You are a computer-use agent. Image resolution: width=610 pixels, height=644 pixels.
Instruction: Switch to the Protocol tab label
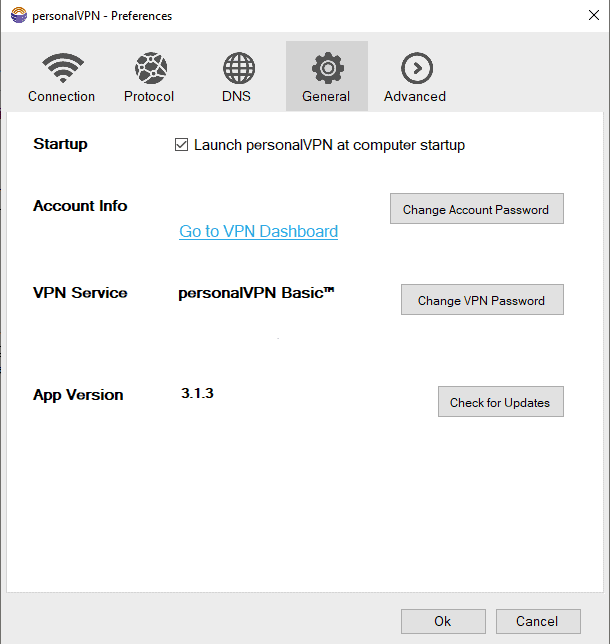pyautogui.click(x=149, y=96)
